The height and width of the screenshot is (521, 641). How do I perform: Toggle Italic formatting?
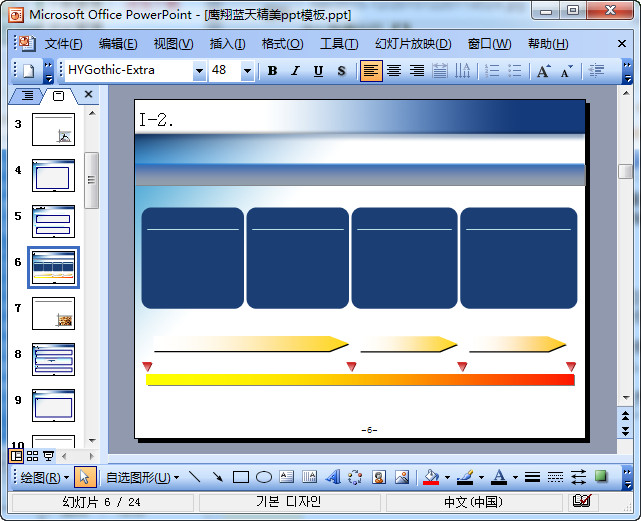tap(295, 71)
